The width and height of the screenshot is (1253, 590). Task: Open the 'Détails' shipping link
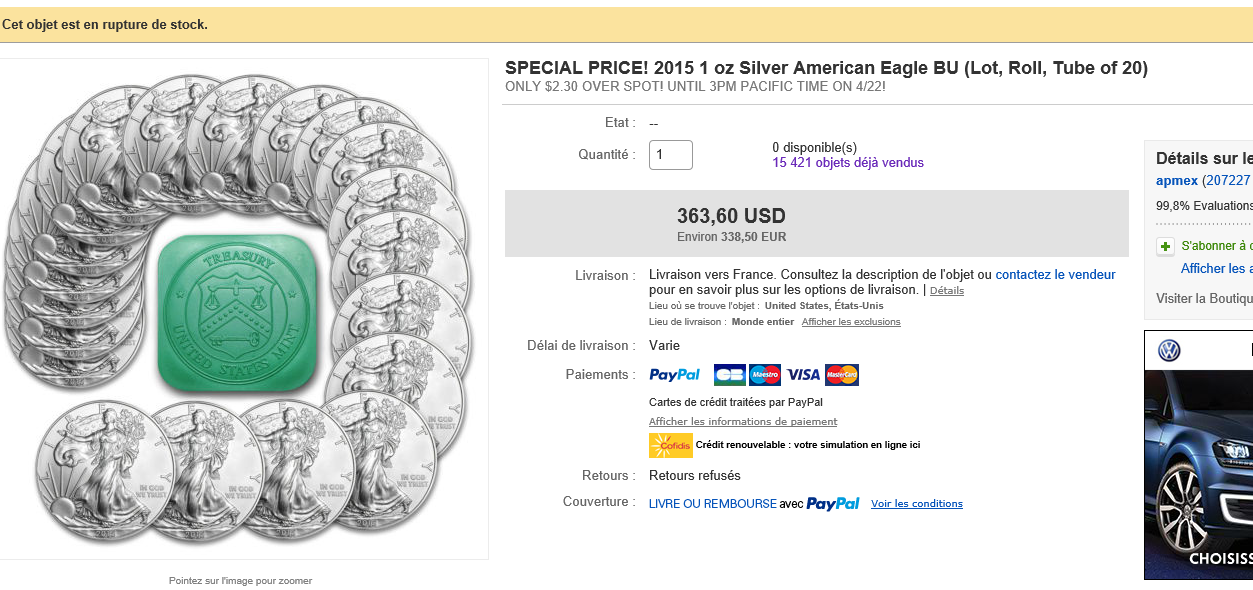click(946, 291)
